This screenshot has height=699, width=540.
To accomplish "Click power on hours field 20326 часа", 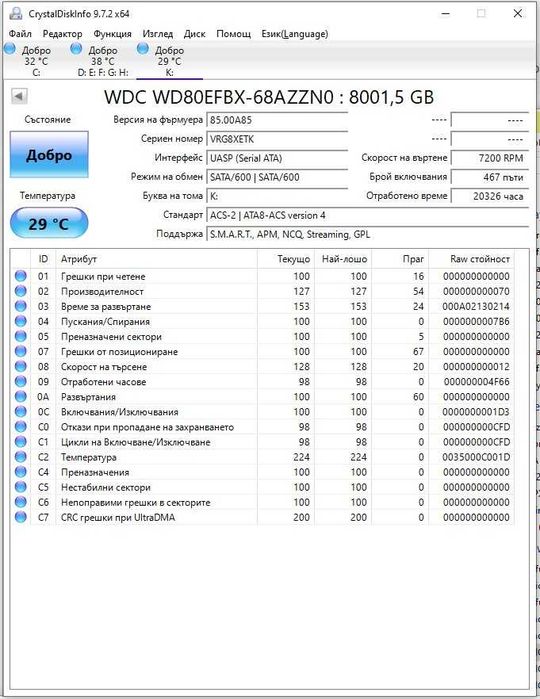I will pyautogui.click(x=490, y=196).
